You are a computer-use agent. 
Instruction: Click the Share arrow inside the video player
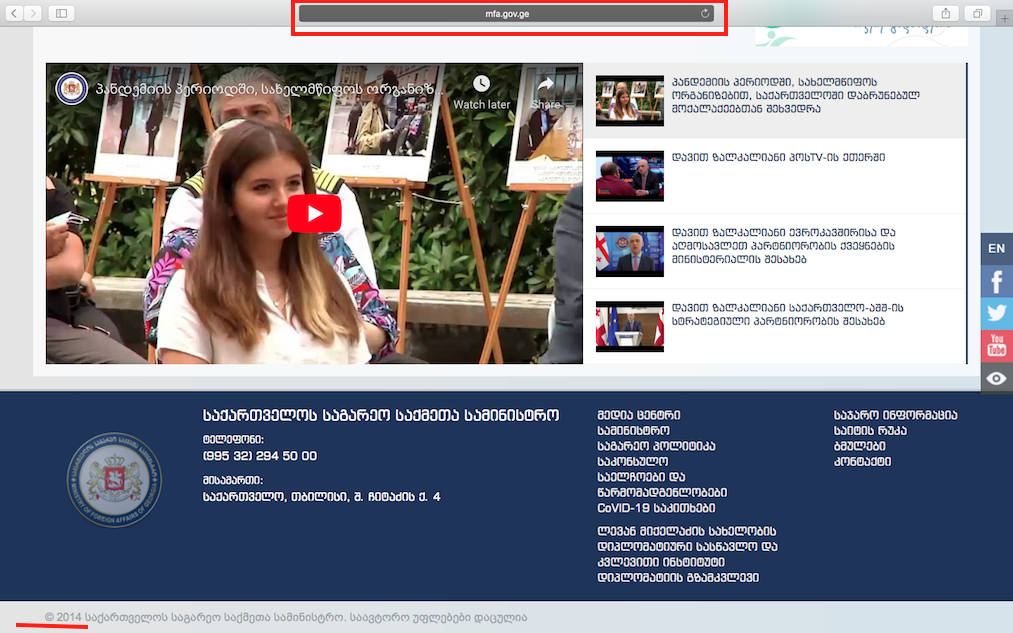(x=546, y=85)
